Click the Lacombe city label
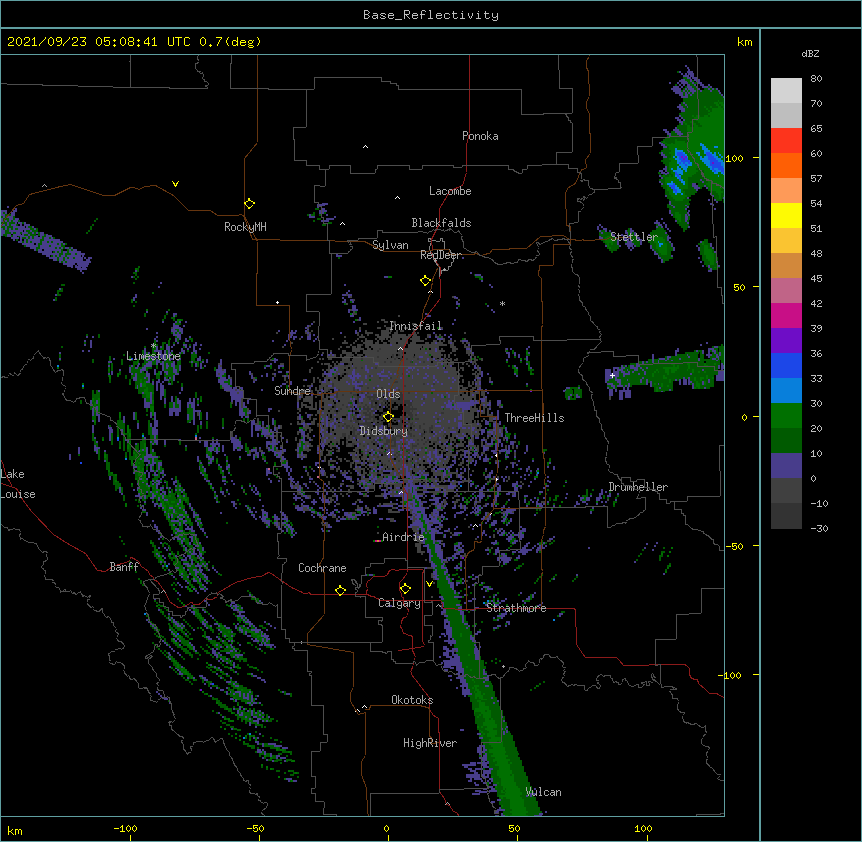Viewport: 862px width, 842px height. coord(450,191)
